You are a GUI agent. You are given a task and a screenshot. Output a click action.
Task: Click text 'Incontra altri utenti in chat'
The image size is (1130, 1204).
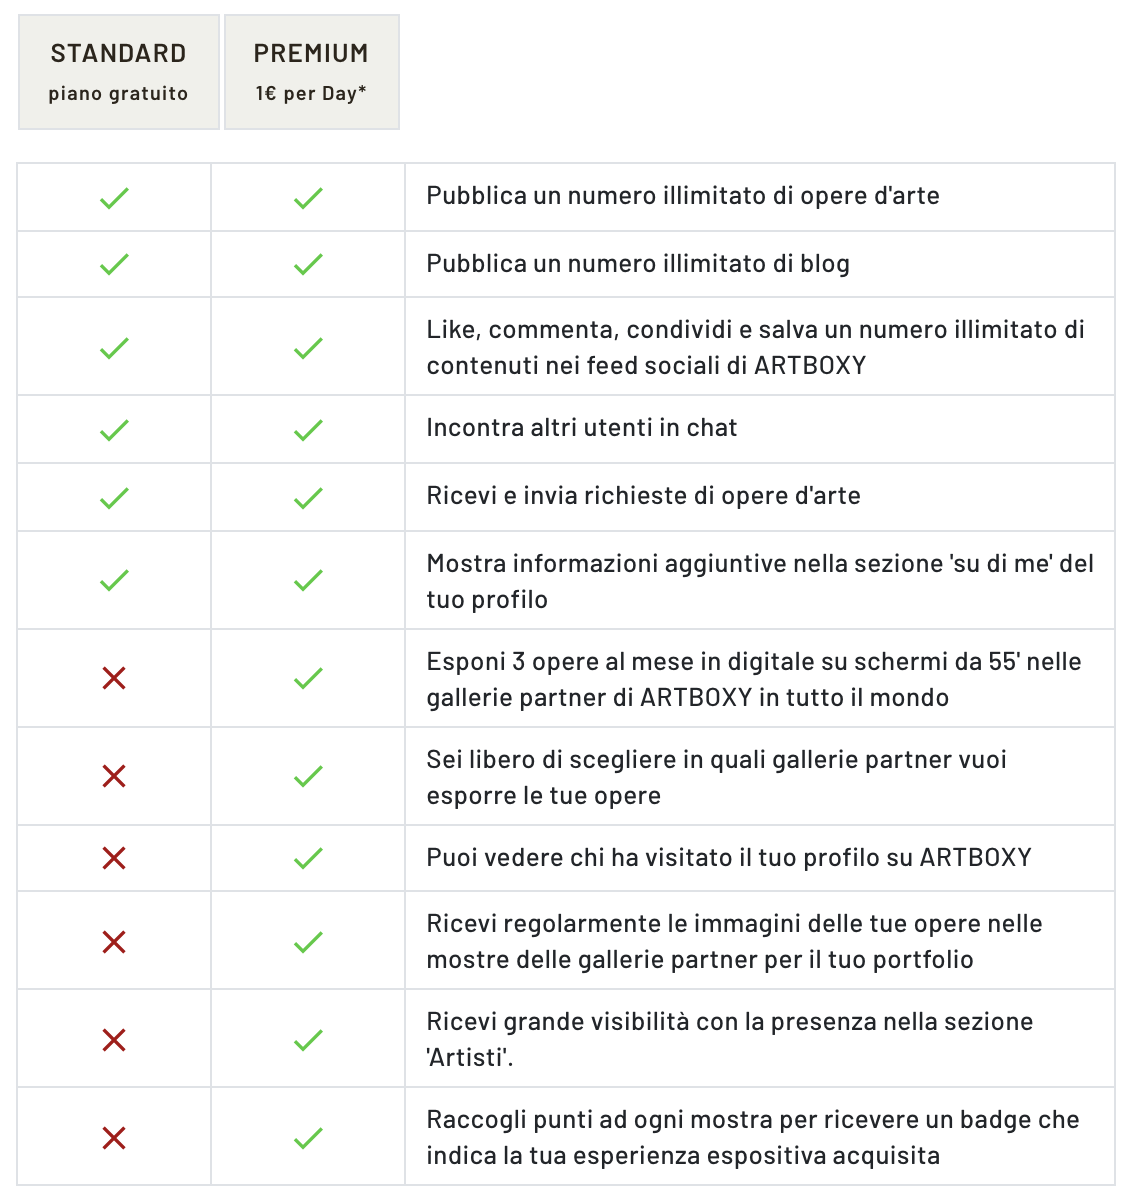(582, 428)
